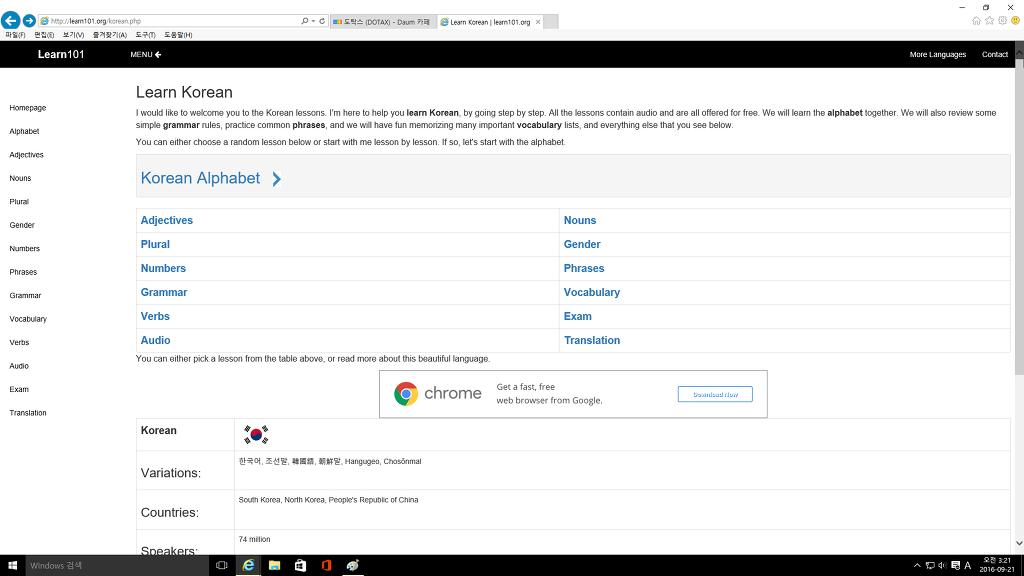Open Translation in the left sidebar
This screenshot has height=576, width=1024.
28,413
